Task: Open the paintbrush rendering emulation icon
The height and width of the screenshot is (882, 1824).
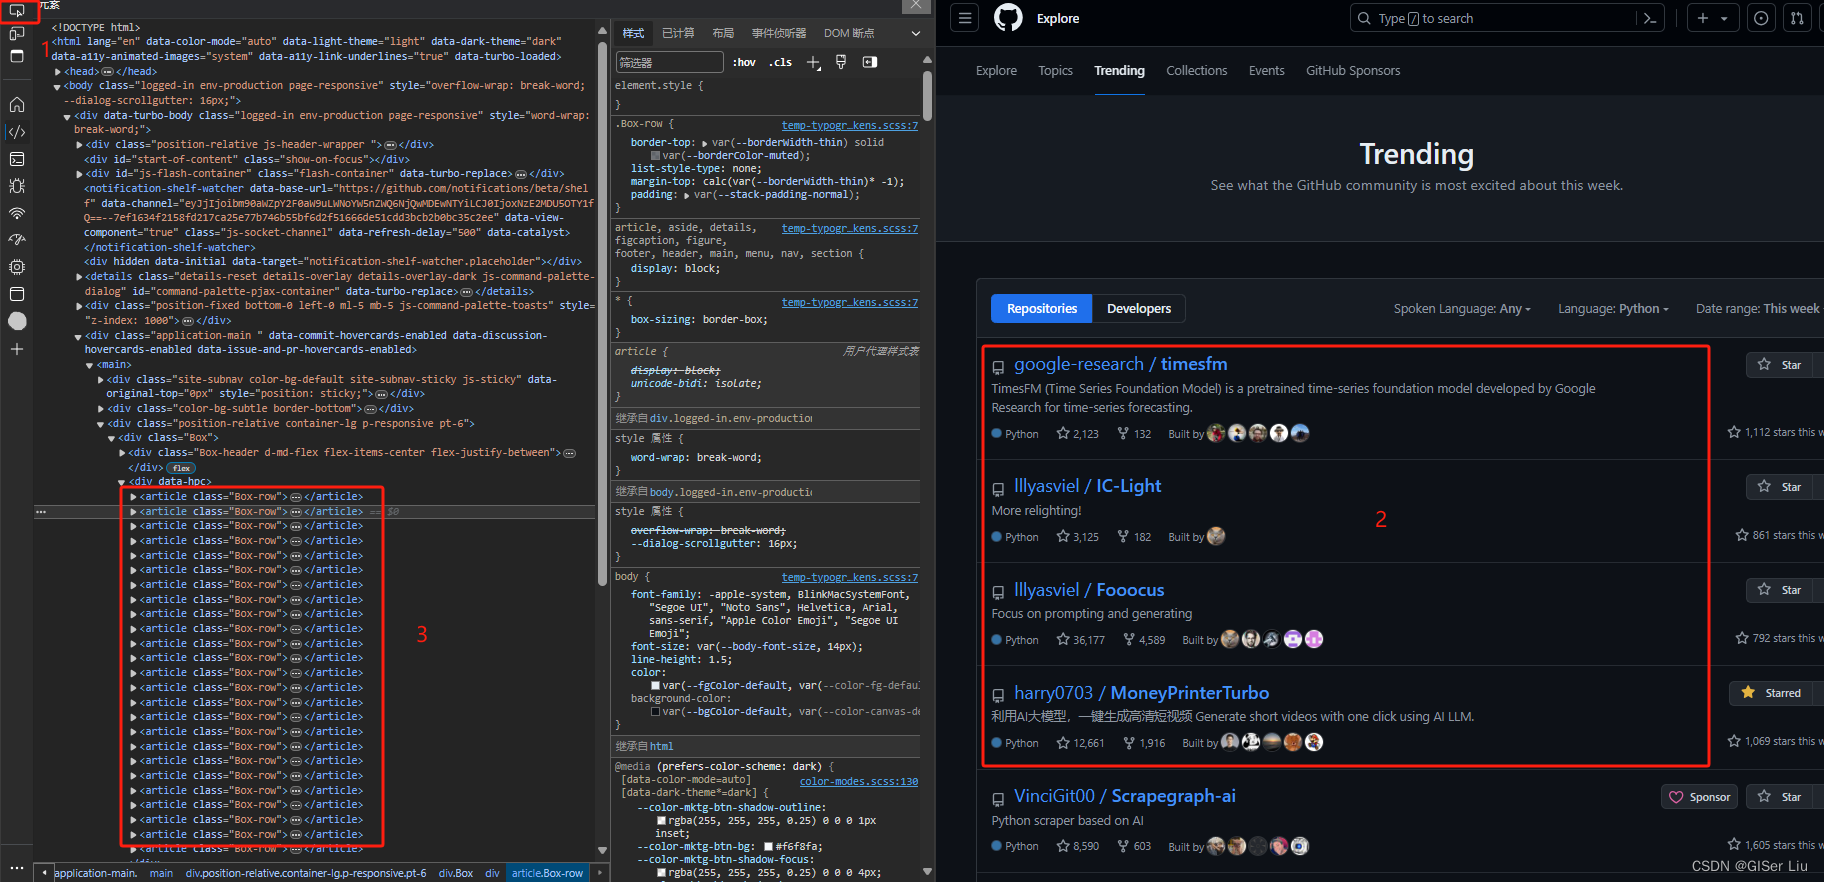Action: pos(841,62)
